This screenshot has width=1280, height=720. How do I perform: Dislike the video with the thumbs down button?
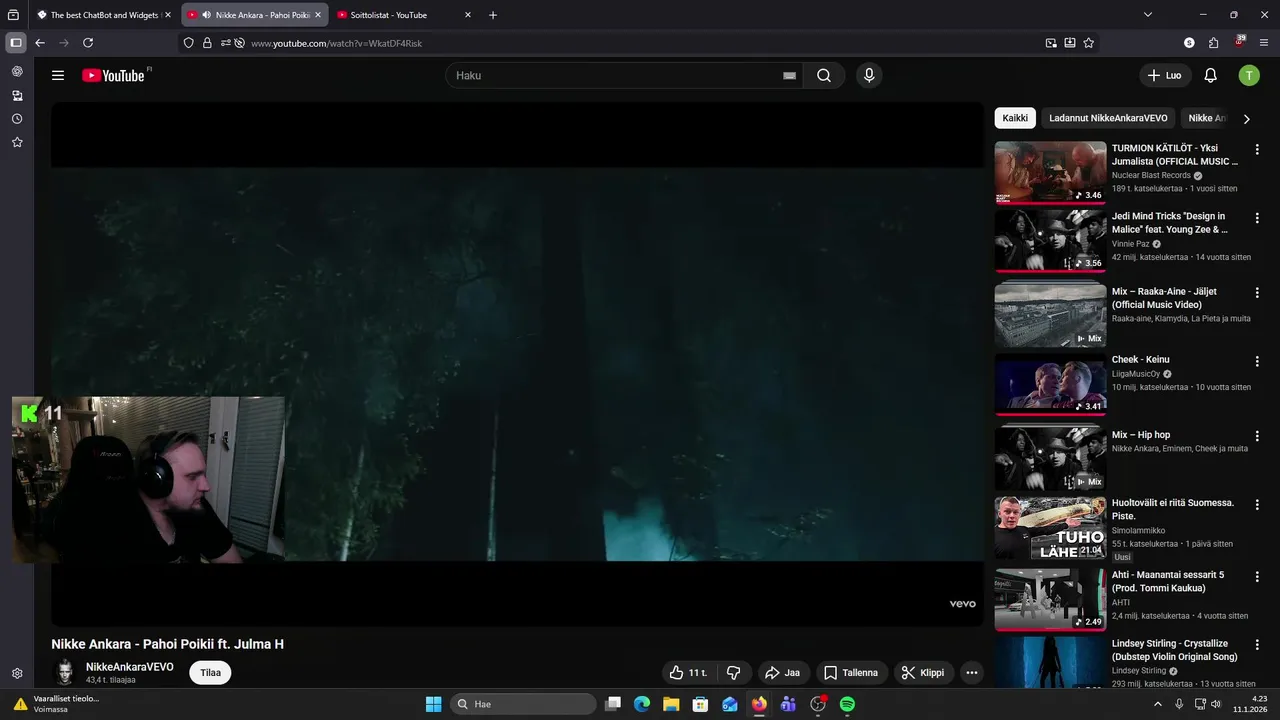(x=733, y=673)
